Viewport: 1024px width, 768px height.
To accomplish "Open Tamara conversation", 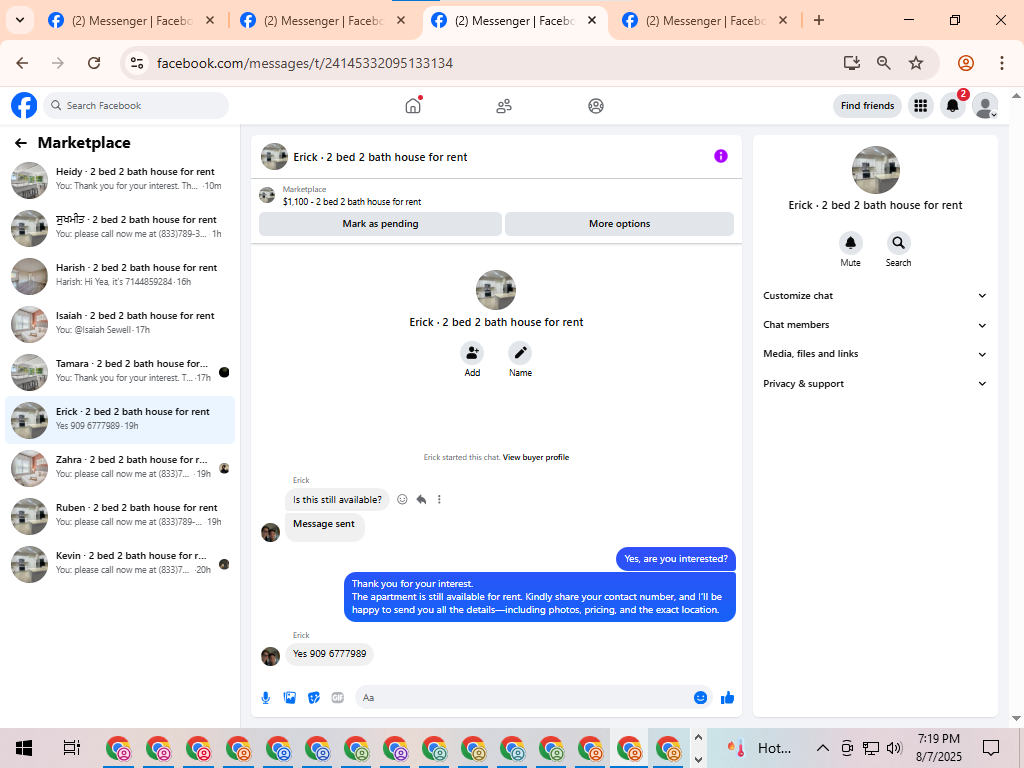I will point(120,371).
